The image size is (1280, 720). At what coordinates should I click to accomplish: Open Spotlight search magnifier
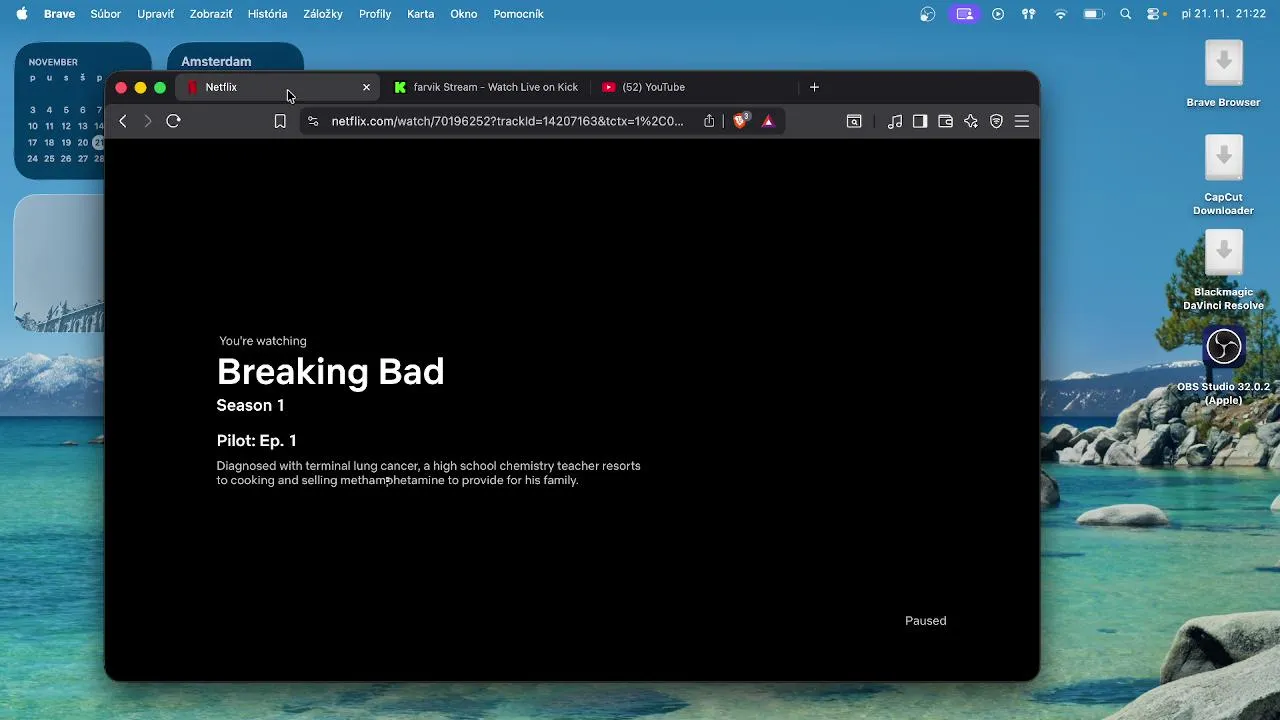1126,14
